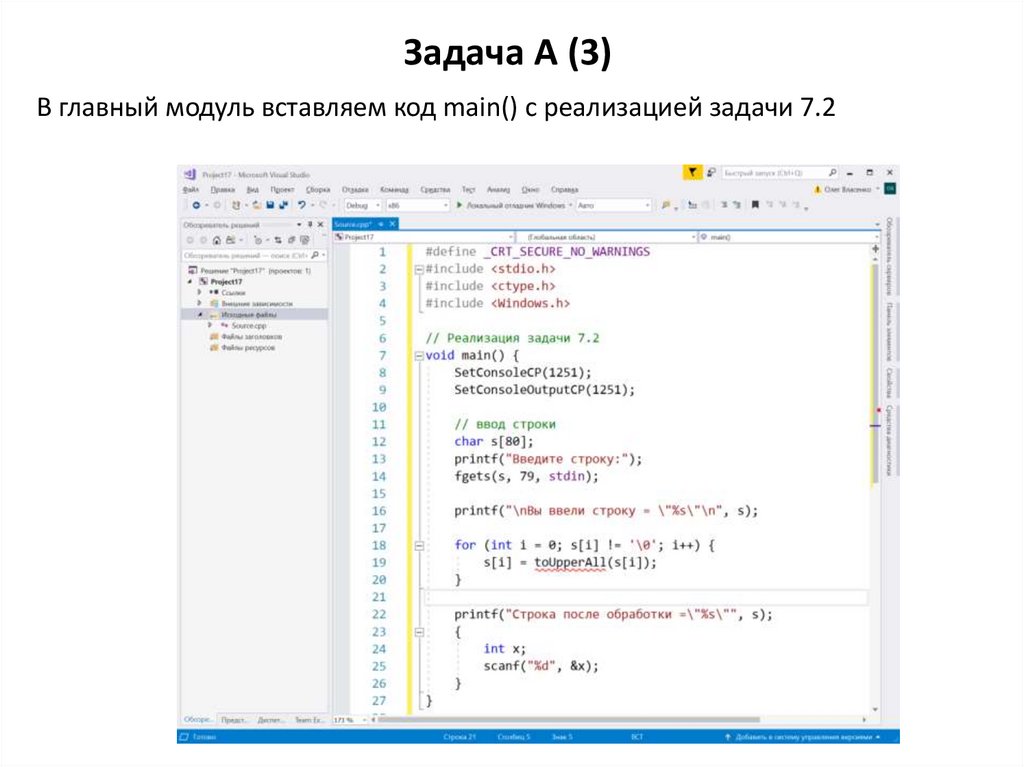Click the bookmark icon in the toolbar

[755, 205]
